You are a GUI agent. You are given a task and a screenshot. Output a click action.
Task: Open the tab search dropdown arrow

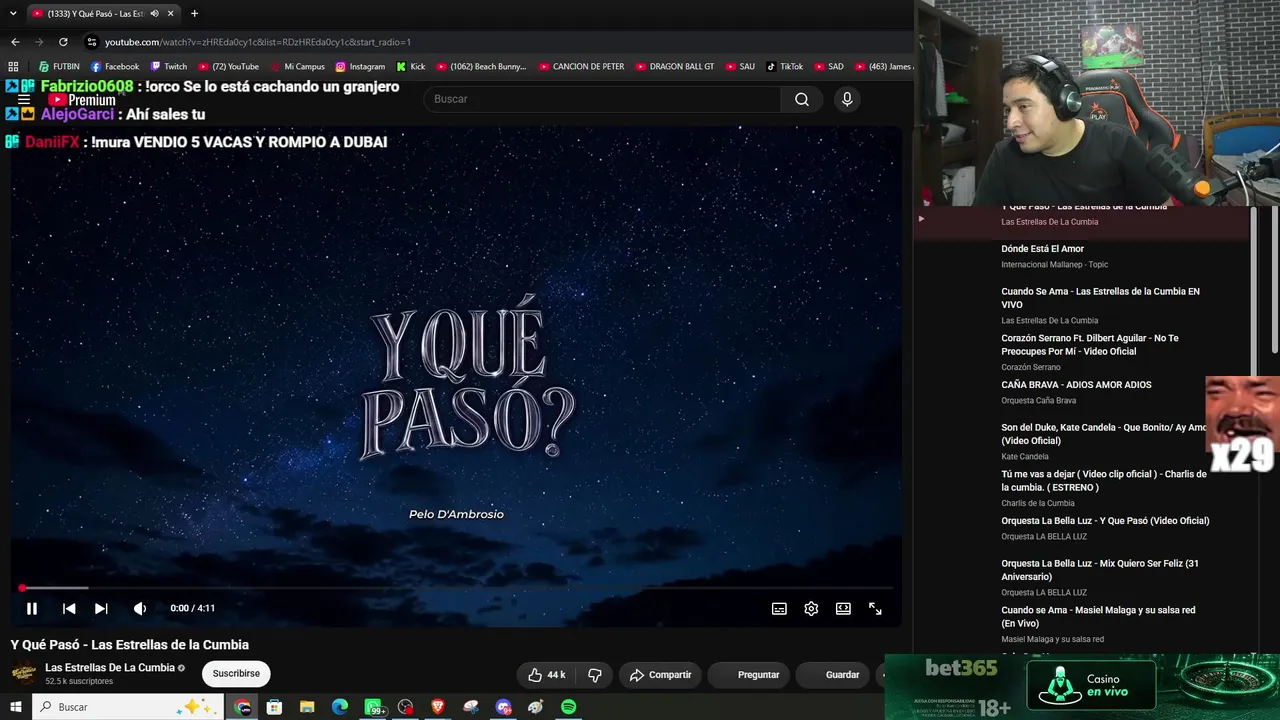point(13,13)
